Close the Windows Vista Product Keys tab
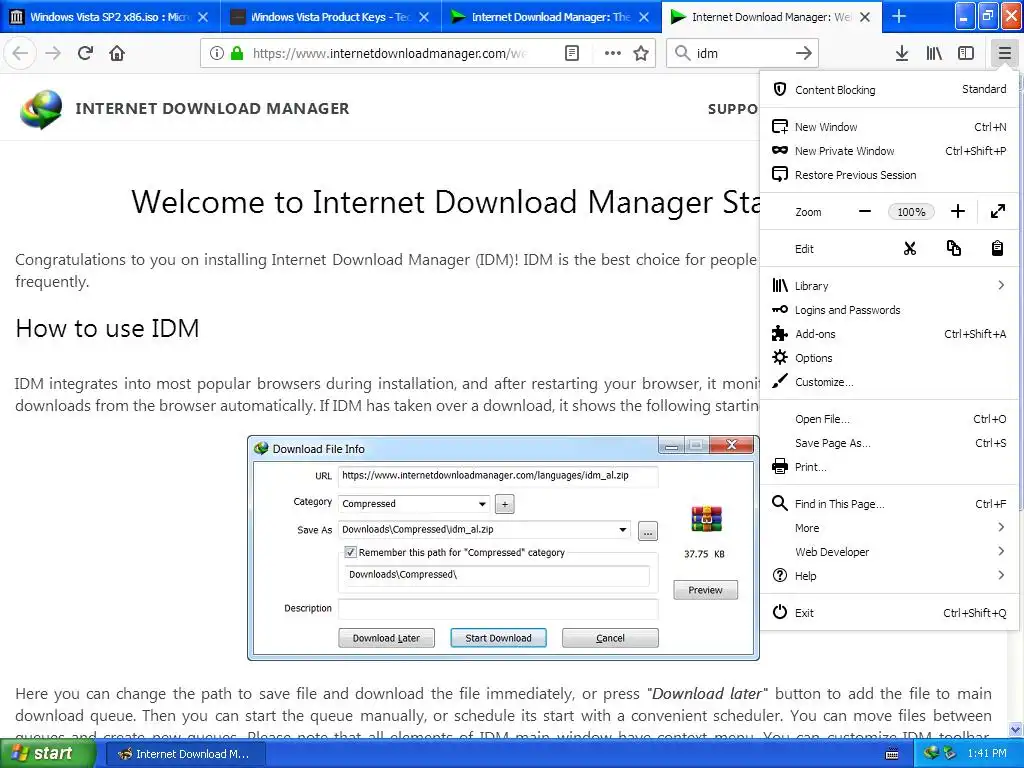Viewport: 1024px width, 768px height. 424,17
